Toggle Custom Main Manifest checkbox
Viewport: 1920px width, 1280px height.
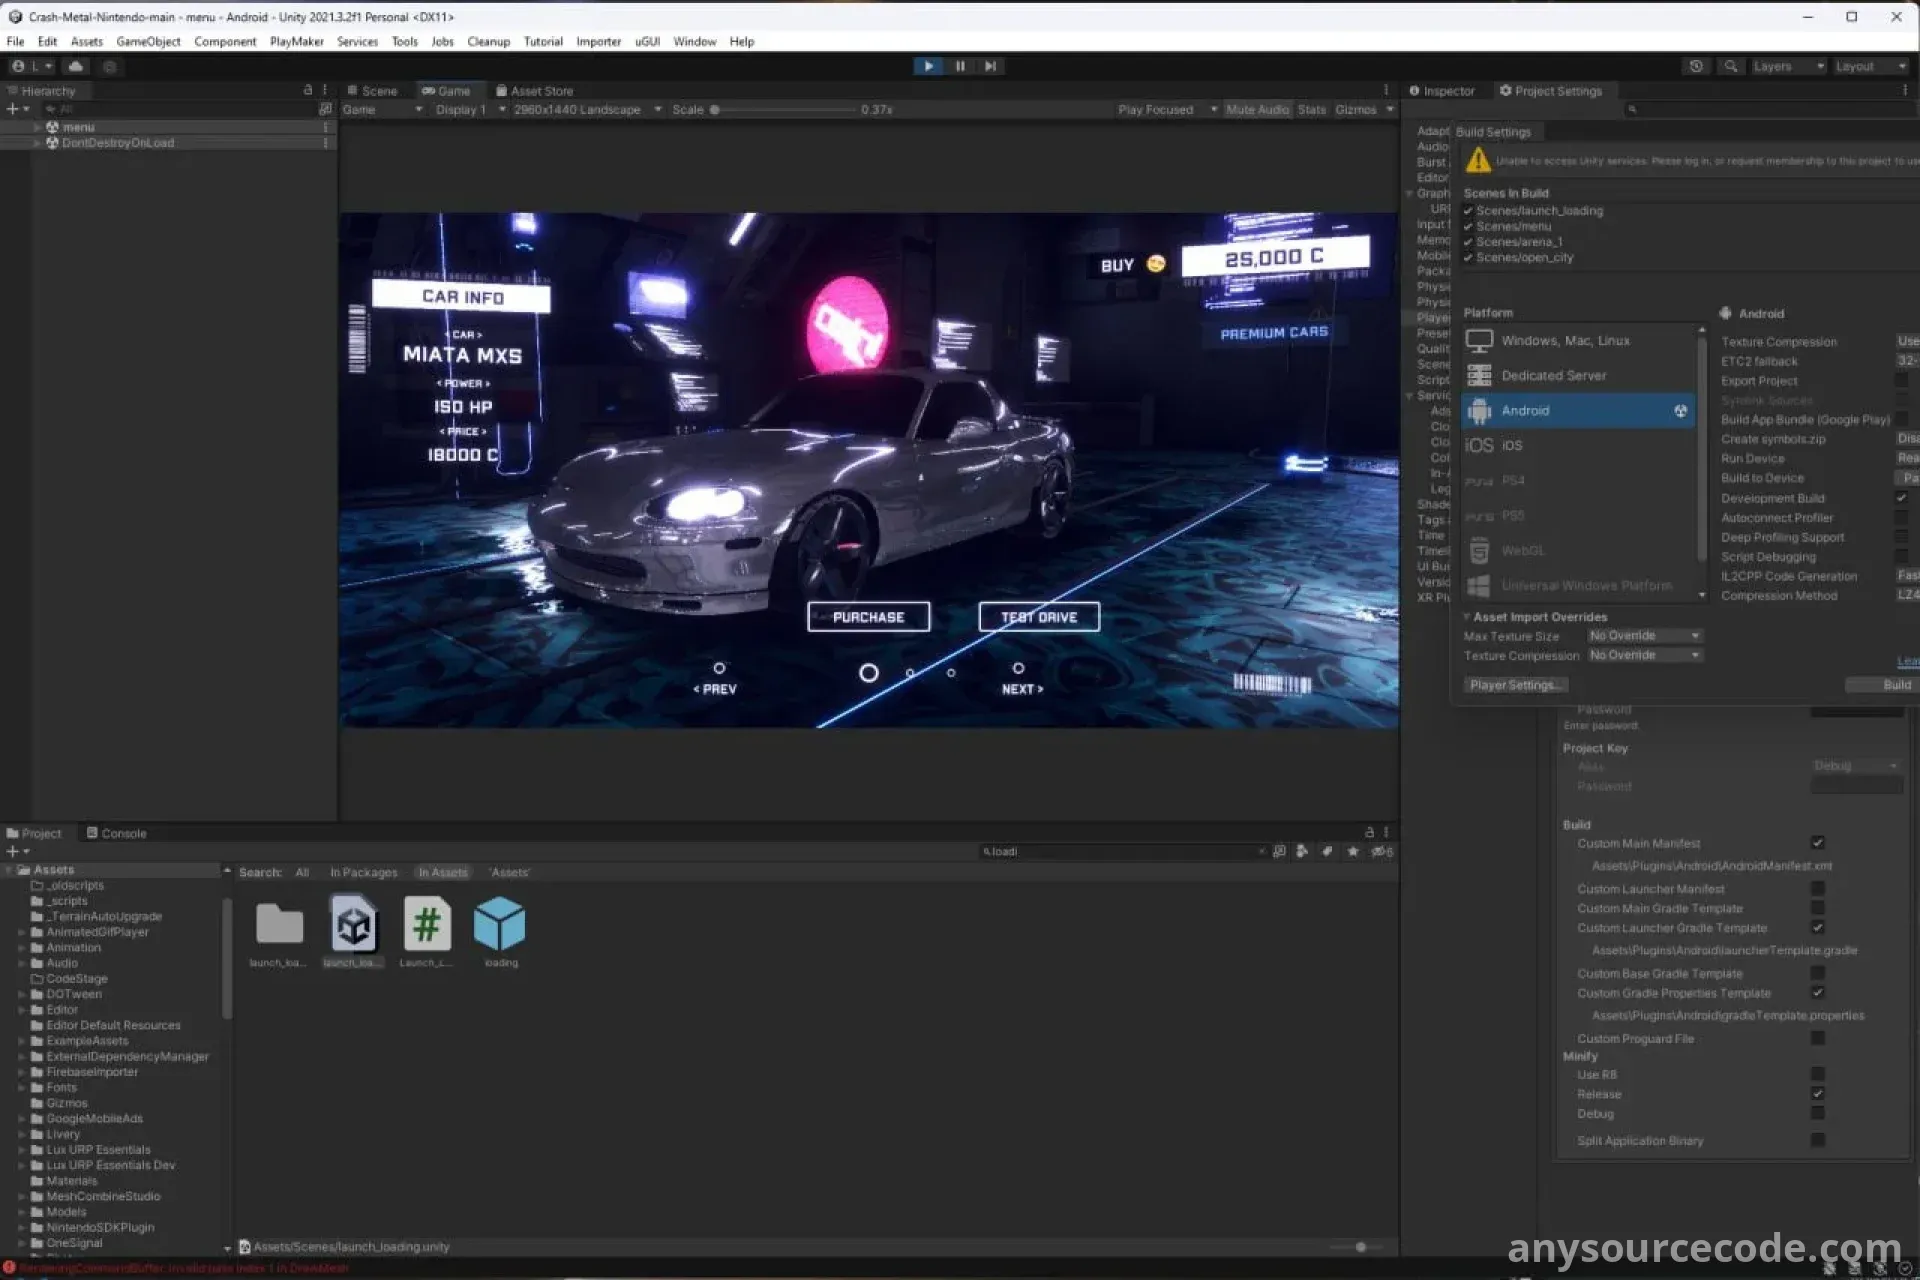click(1817, 843)
